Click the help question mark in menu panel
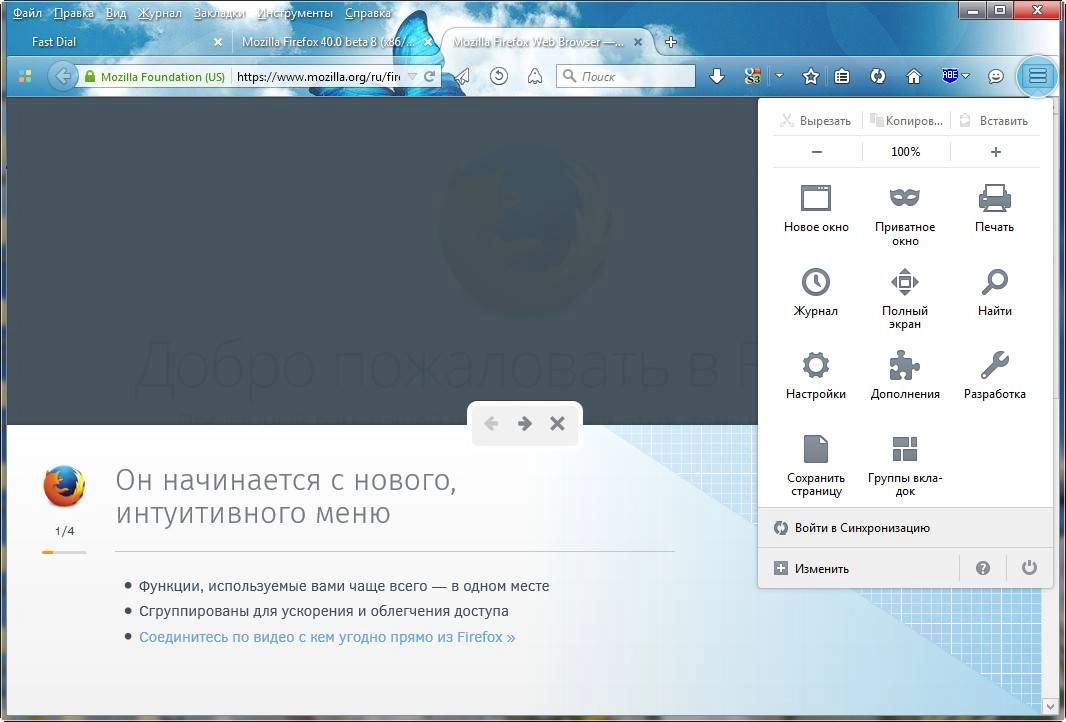Viewport: 1066px width, 722px height. point(983,568)
